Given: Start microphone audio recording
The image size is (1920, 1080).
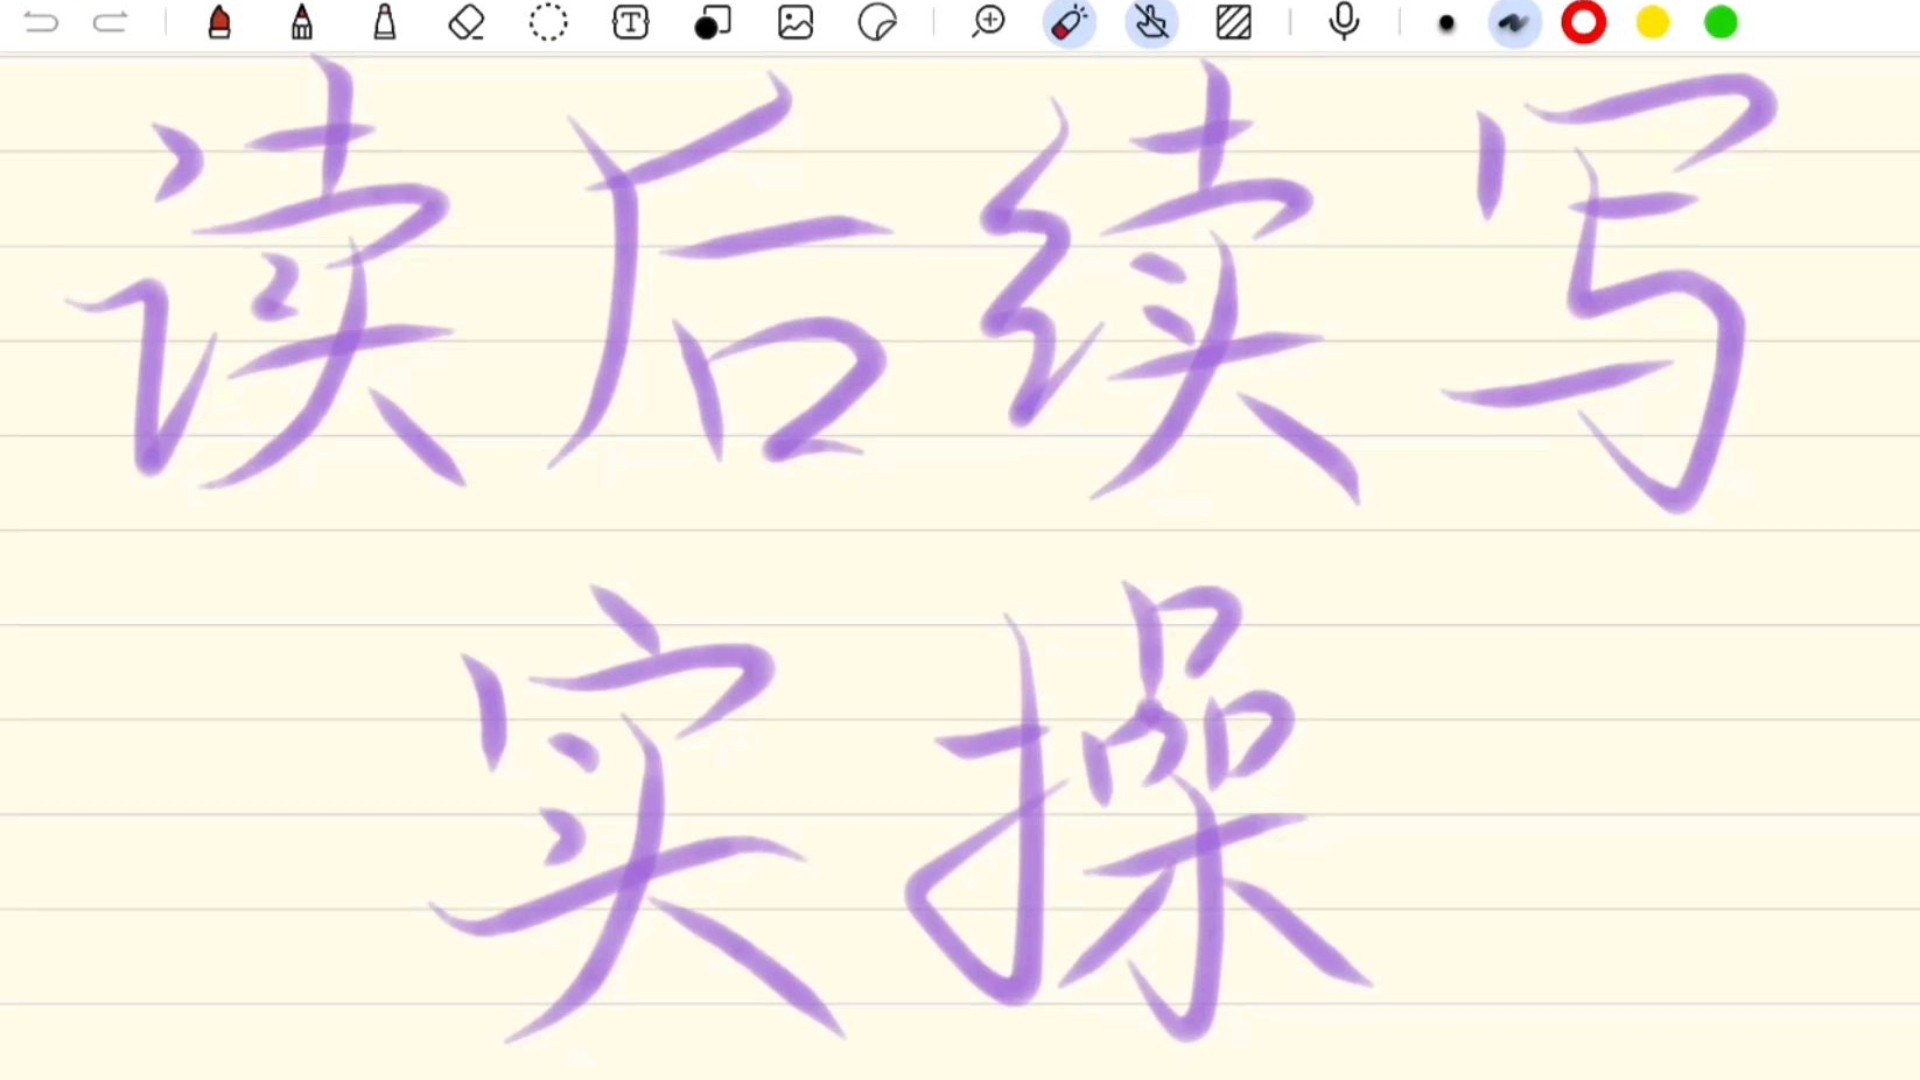Looking at the screenshot, I should coord(1344,22).
